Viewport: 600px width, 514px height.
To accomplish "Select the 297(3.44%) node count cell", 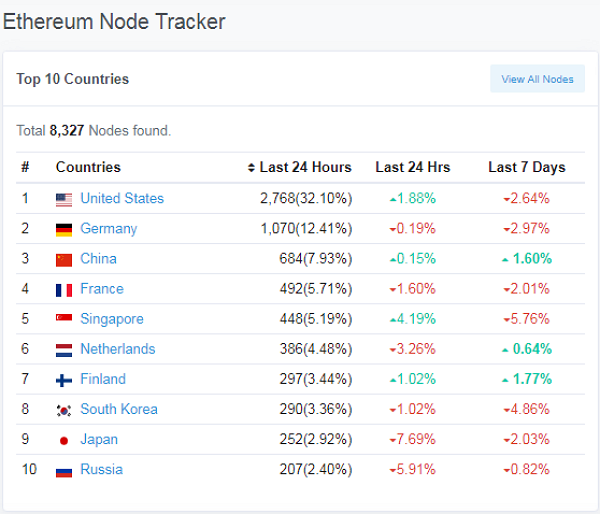I will pyautogui.click(x=316, y=379).
